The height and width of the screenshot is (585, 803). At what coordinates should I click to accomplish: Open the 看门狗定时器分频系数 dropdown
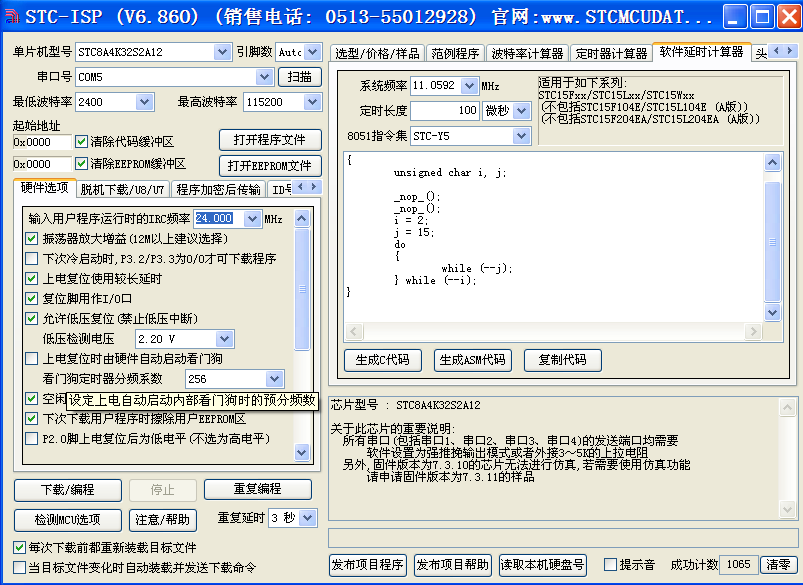coord(274,379)
